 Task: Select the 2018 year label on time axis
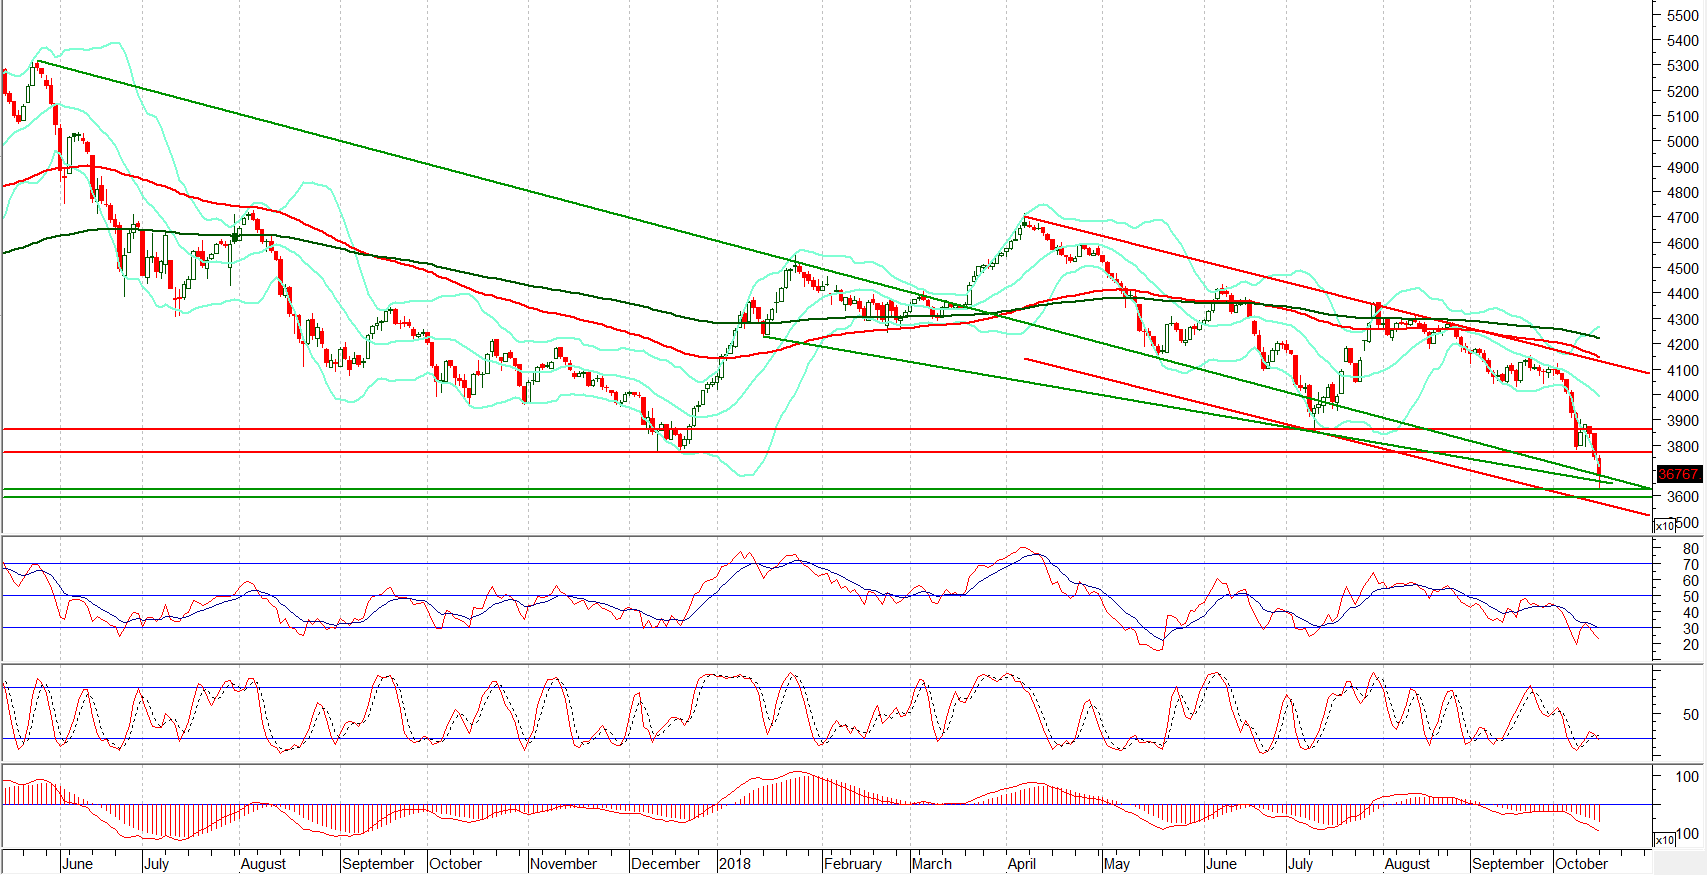coord(734,863)
